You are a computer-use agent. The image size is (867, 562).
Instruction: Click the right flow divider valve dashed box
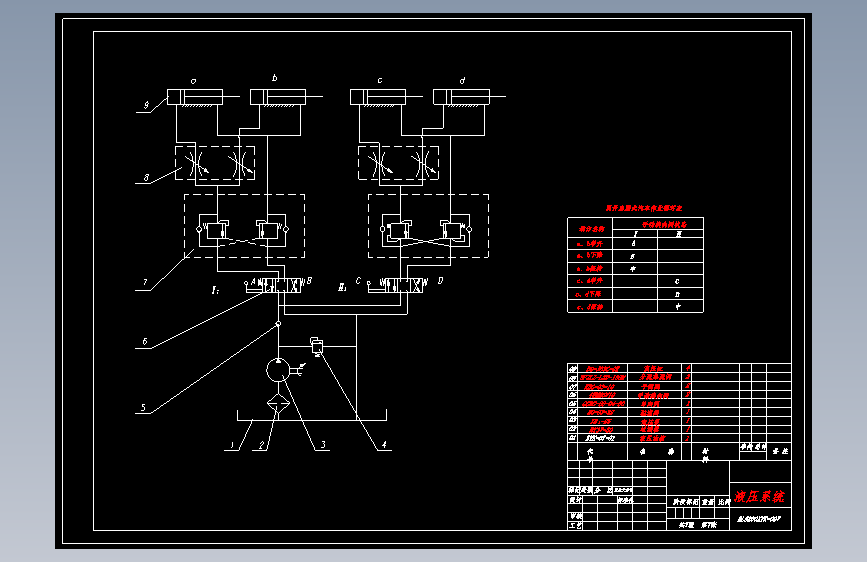tap(399, 163)
